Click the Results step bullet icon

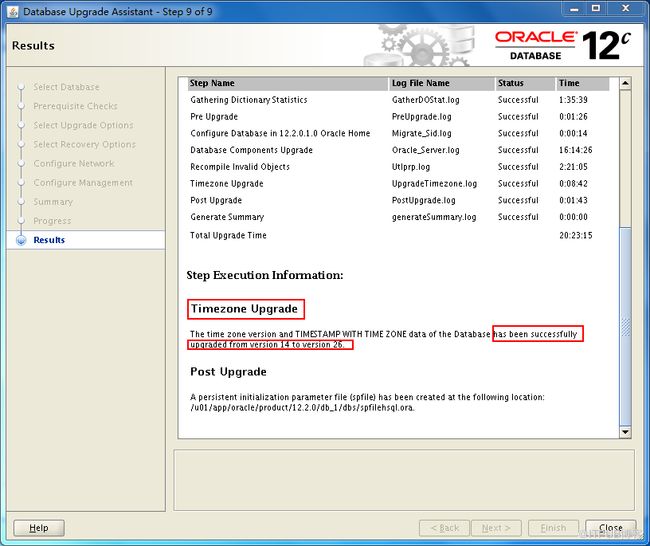tap(21, 240)
